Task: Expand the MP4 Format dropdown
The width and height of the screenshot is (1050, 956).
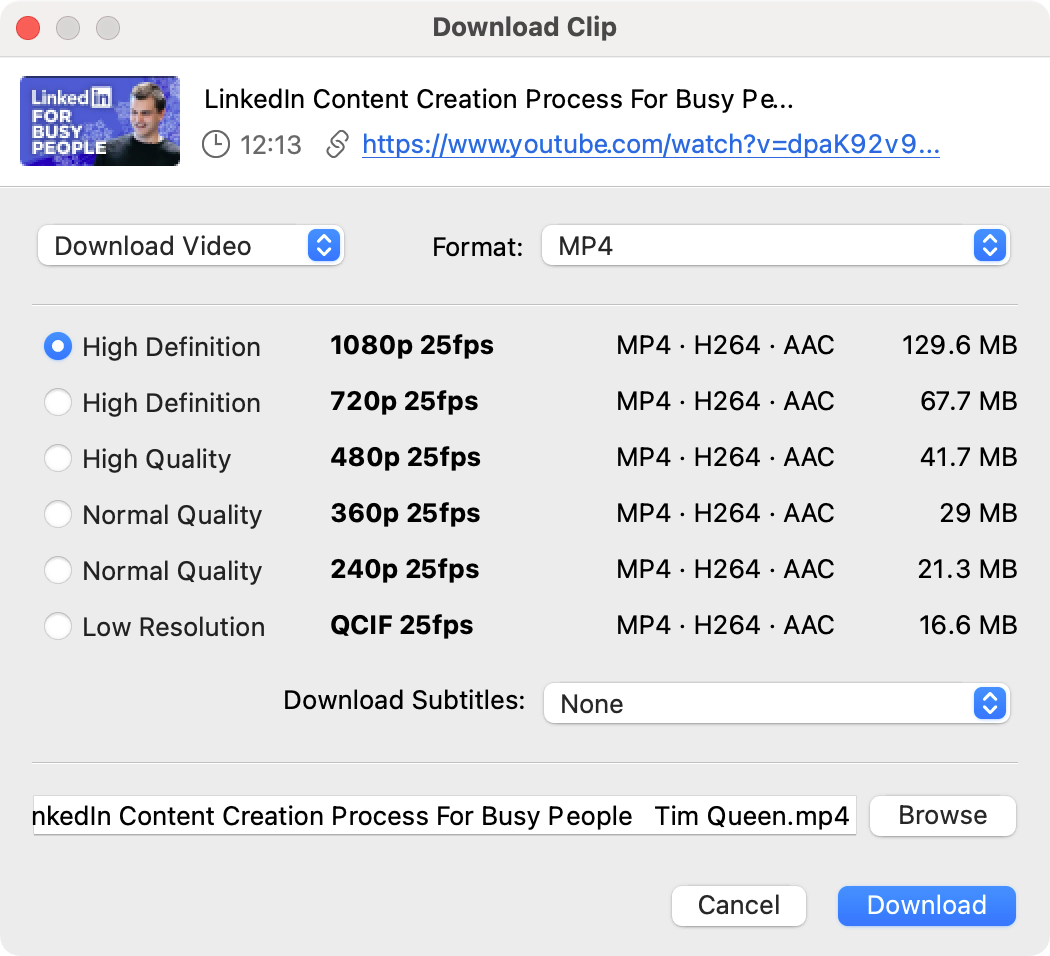Action: tap(775, 246)
